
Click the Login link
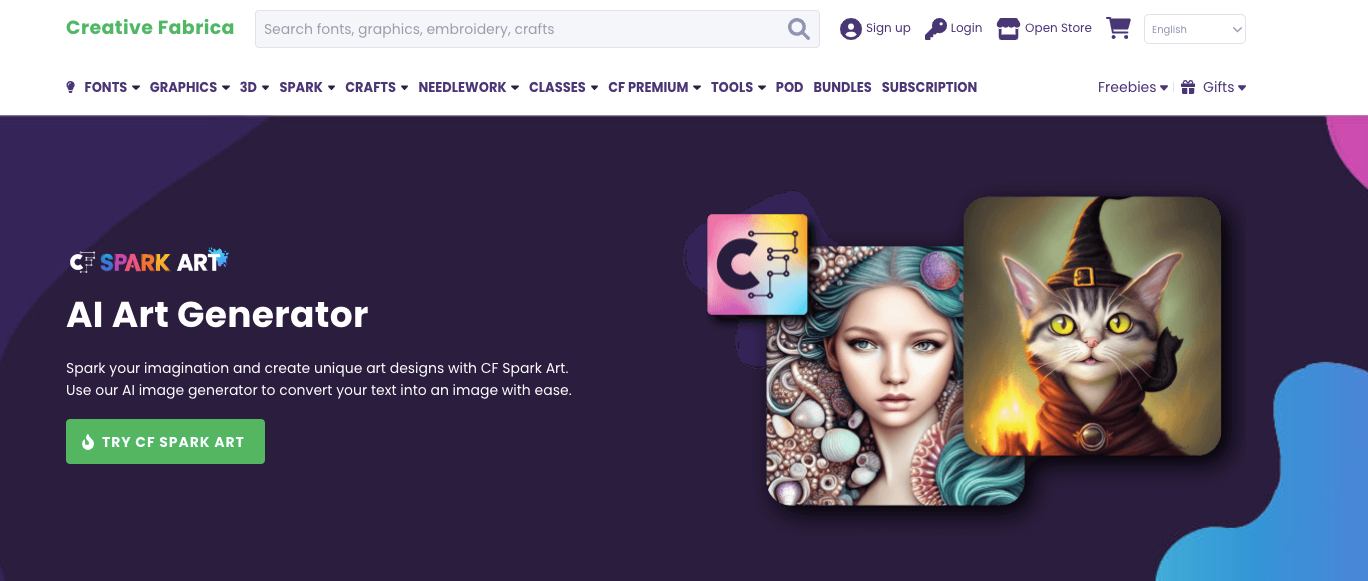pos(966,28)
